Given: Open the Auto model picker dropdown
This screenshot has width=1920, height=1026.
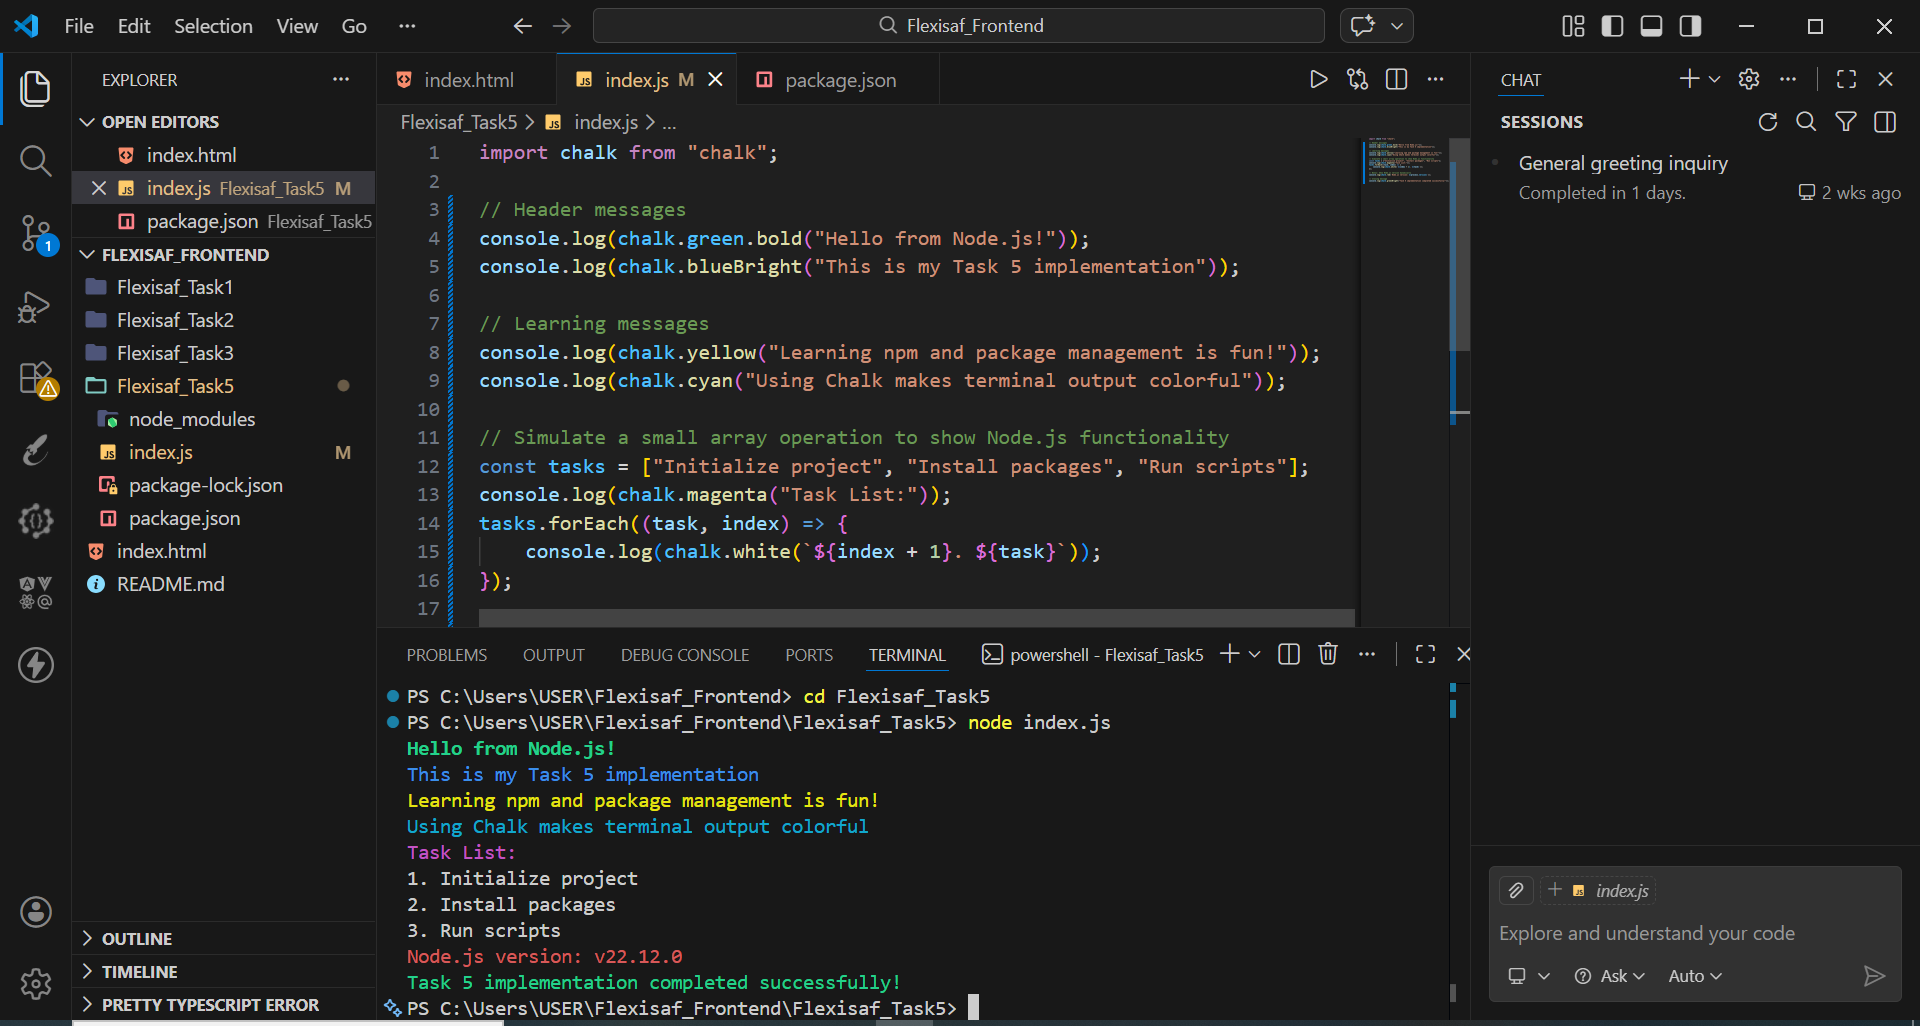Looking at the screenshot, I should pos(1694,976).
